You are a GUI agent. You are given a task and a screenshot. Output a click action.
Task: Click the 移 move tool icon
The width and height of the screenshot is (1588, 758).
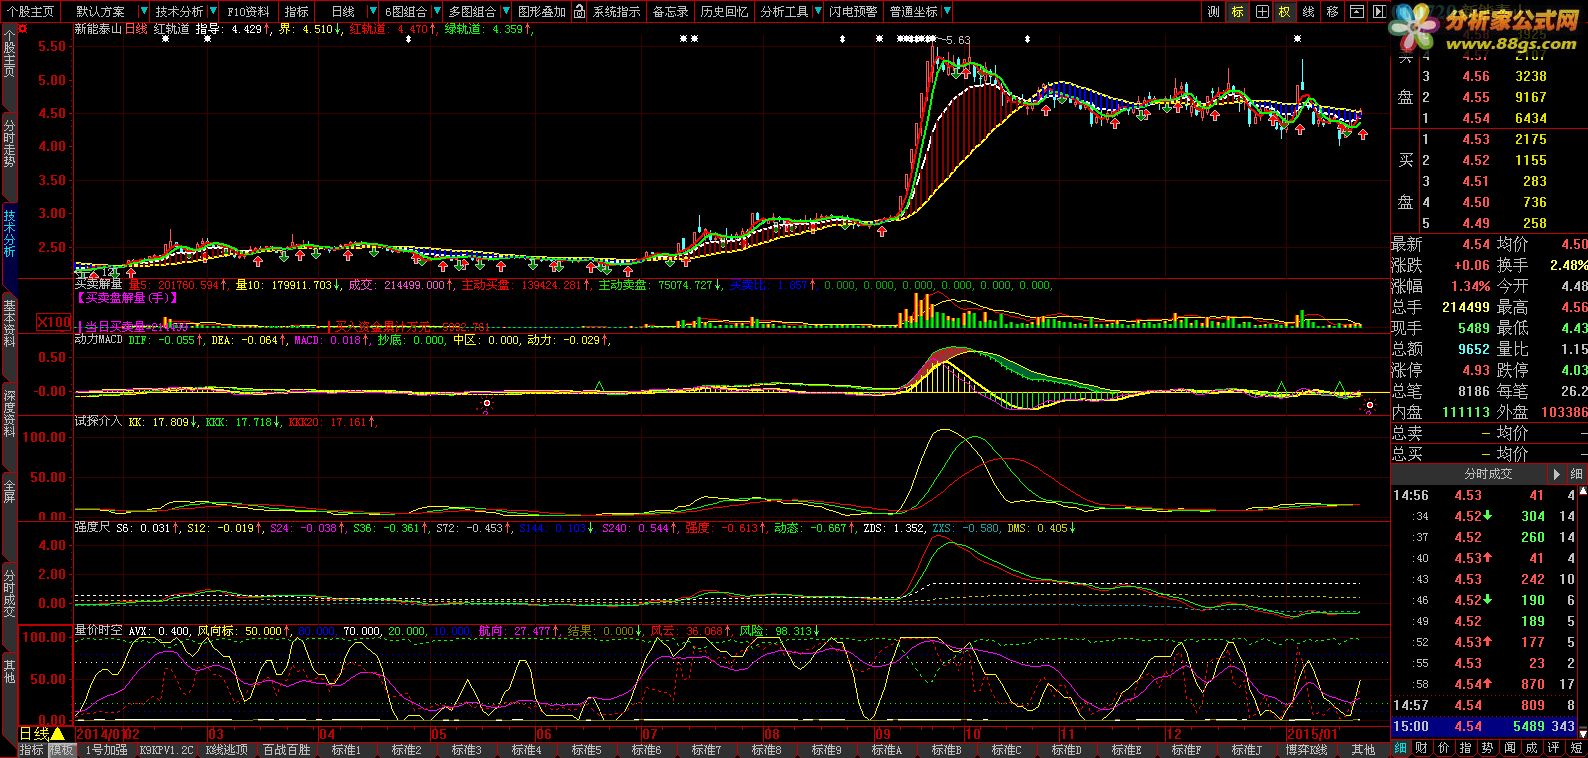(x=1333, y=12)
